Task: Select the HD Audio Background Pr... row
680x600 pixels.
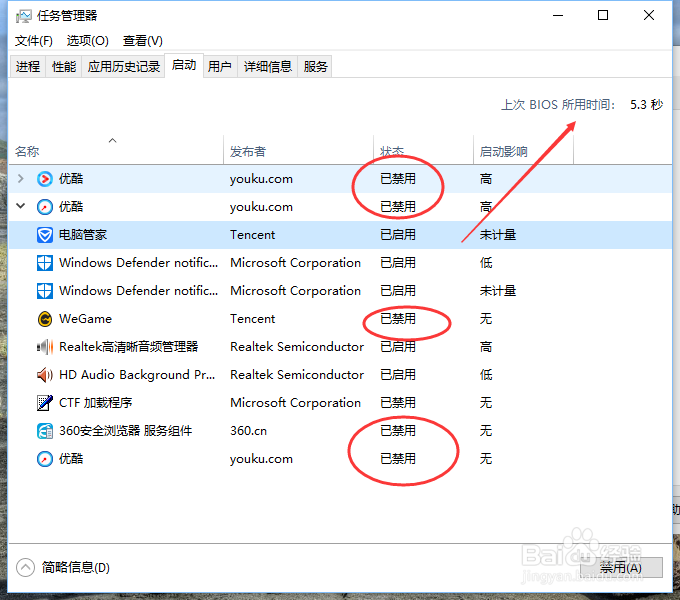Action: tap(340, 375)
